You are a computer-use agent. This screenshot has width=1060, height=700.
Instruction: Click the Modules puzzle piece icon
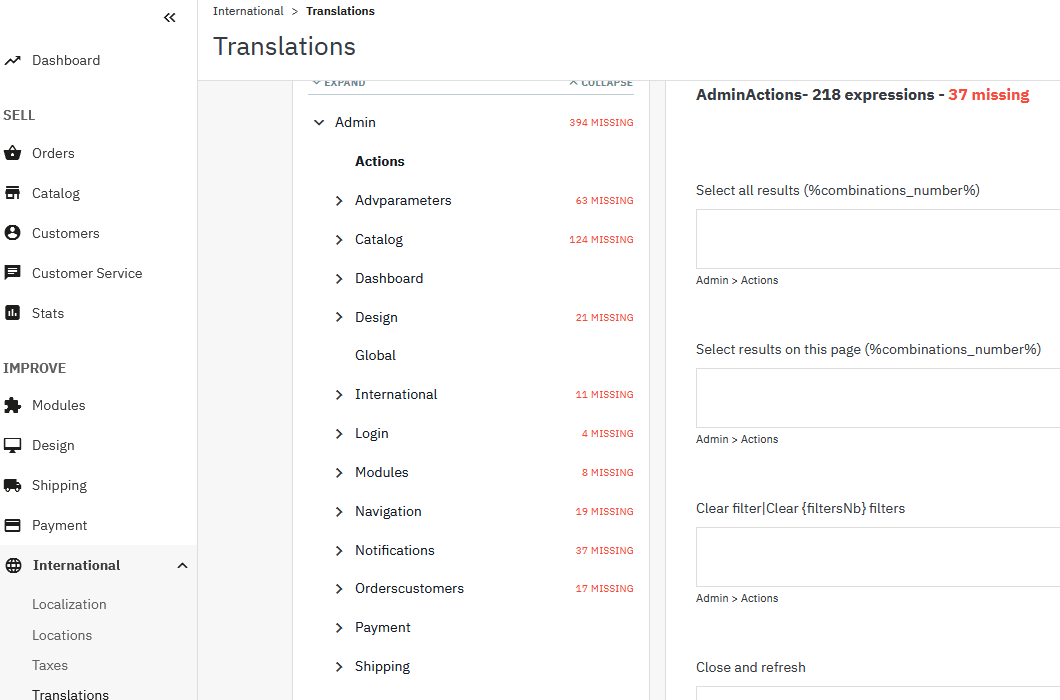coord(12,405)
